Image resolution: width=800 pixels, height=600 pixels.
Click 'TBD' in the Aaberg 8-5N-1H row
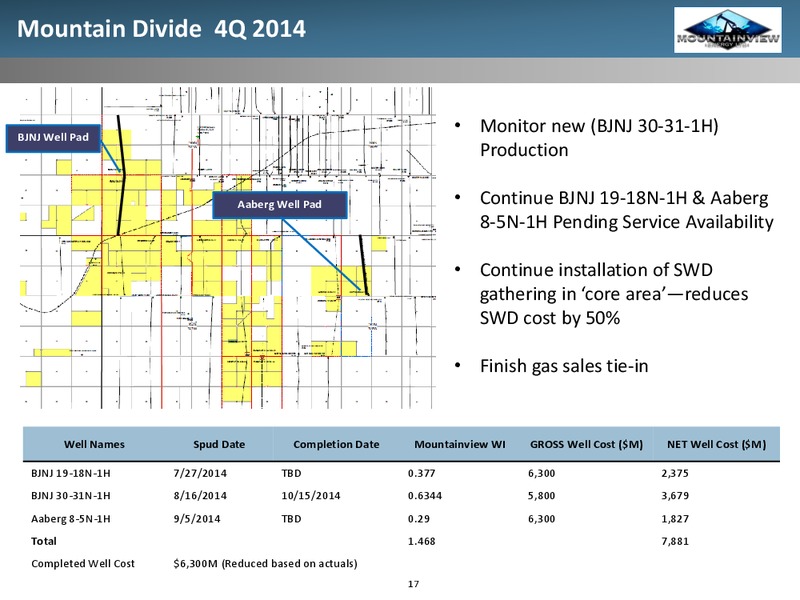tap(291, 519)
